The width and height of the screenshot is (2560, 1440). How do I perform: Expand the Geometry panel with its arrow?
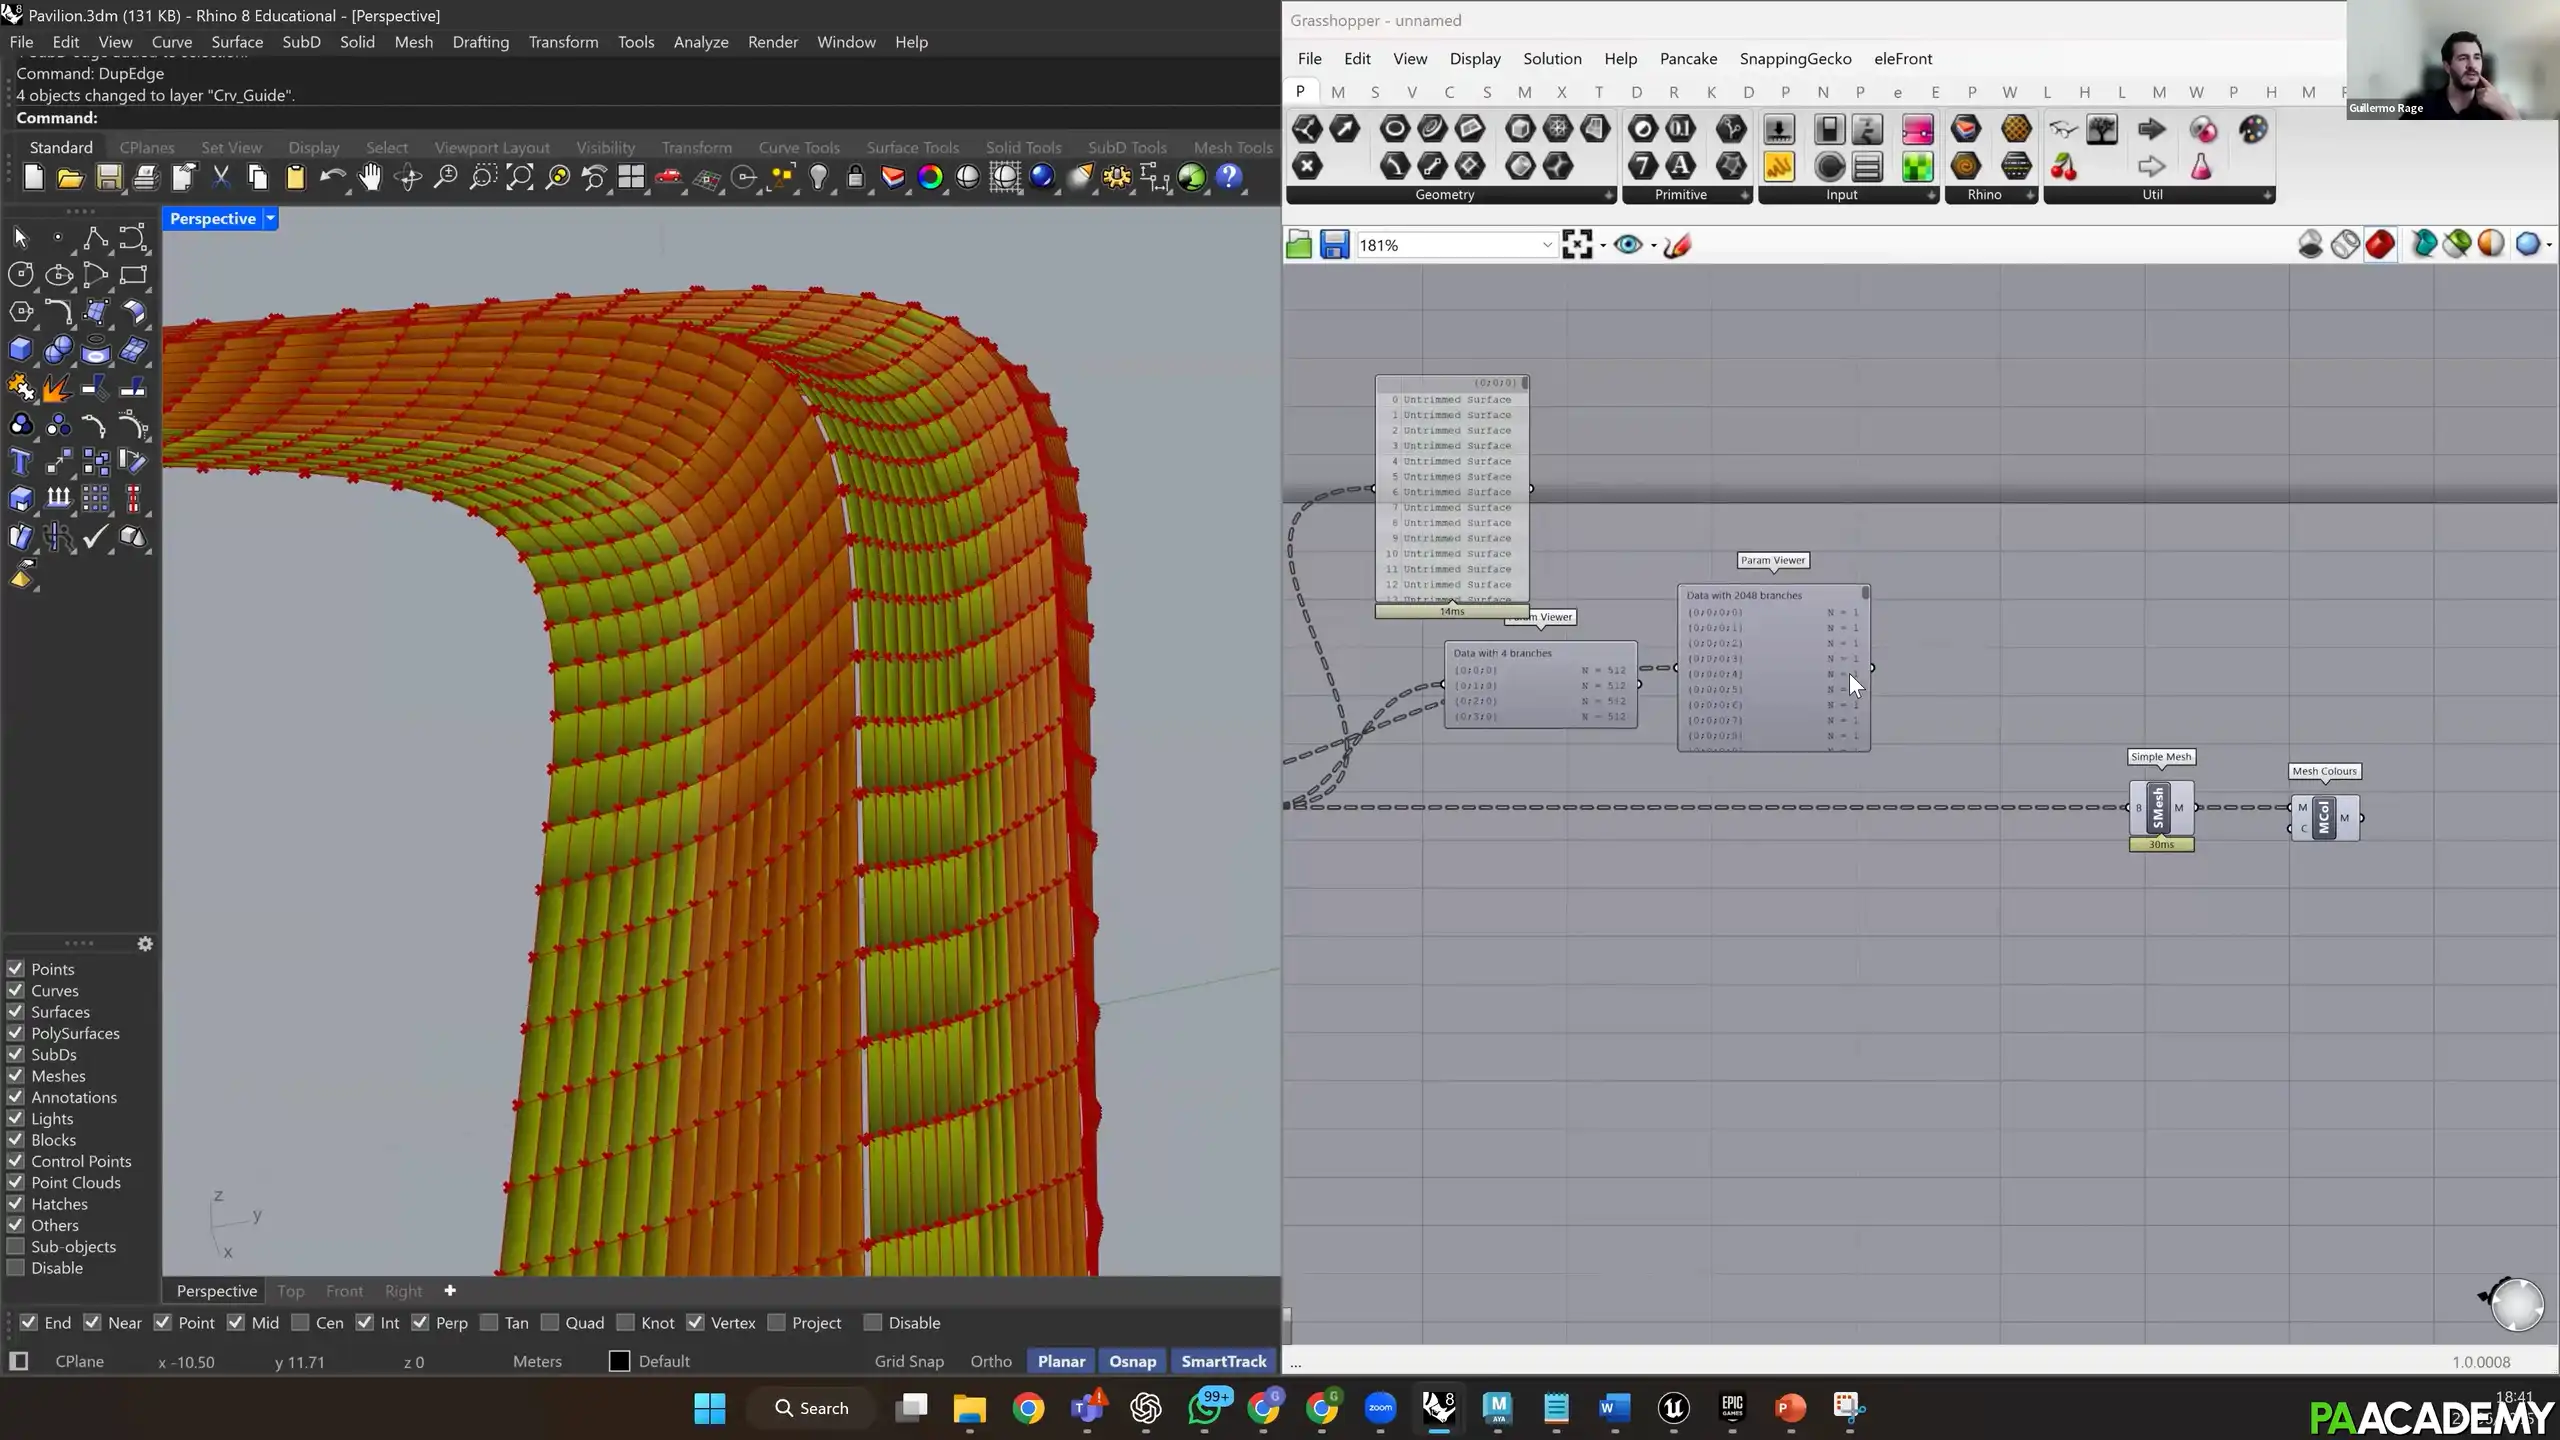point(1608,195)
